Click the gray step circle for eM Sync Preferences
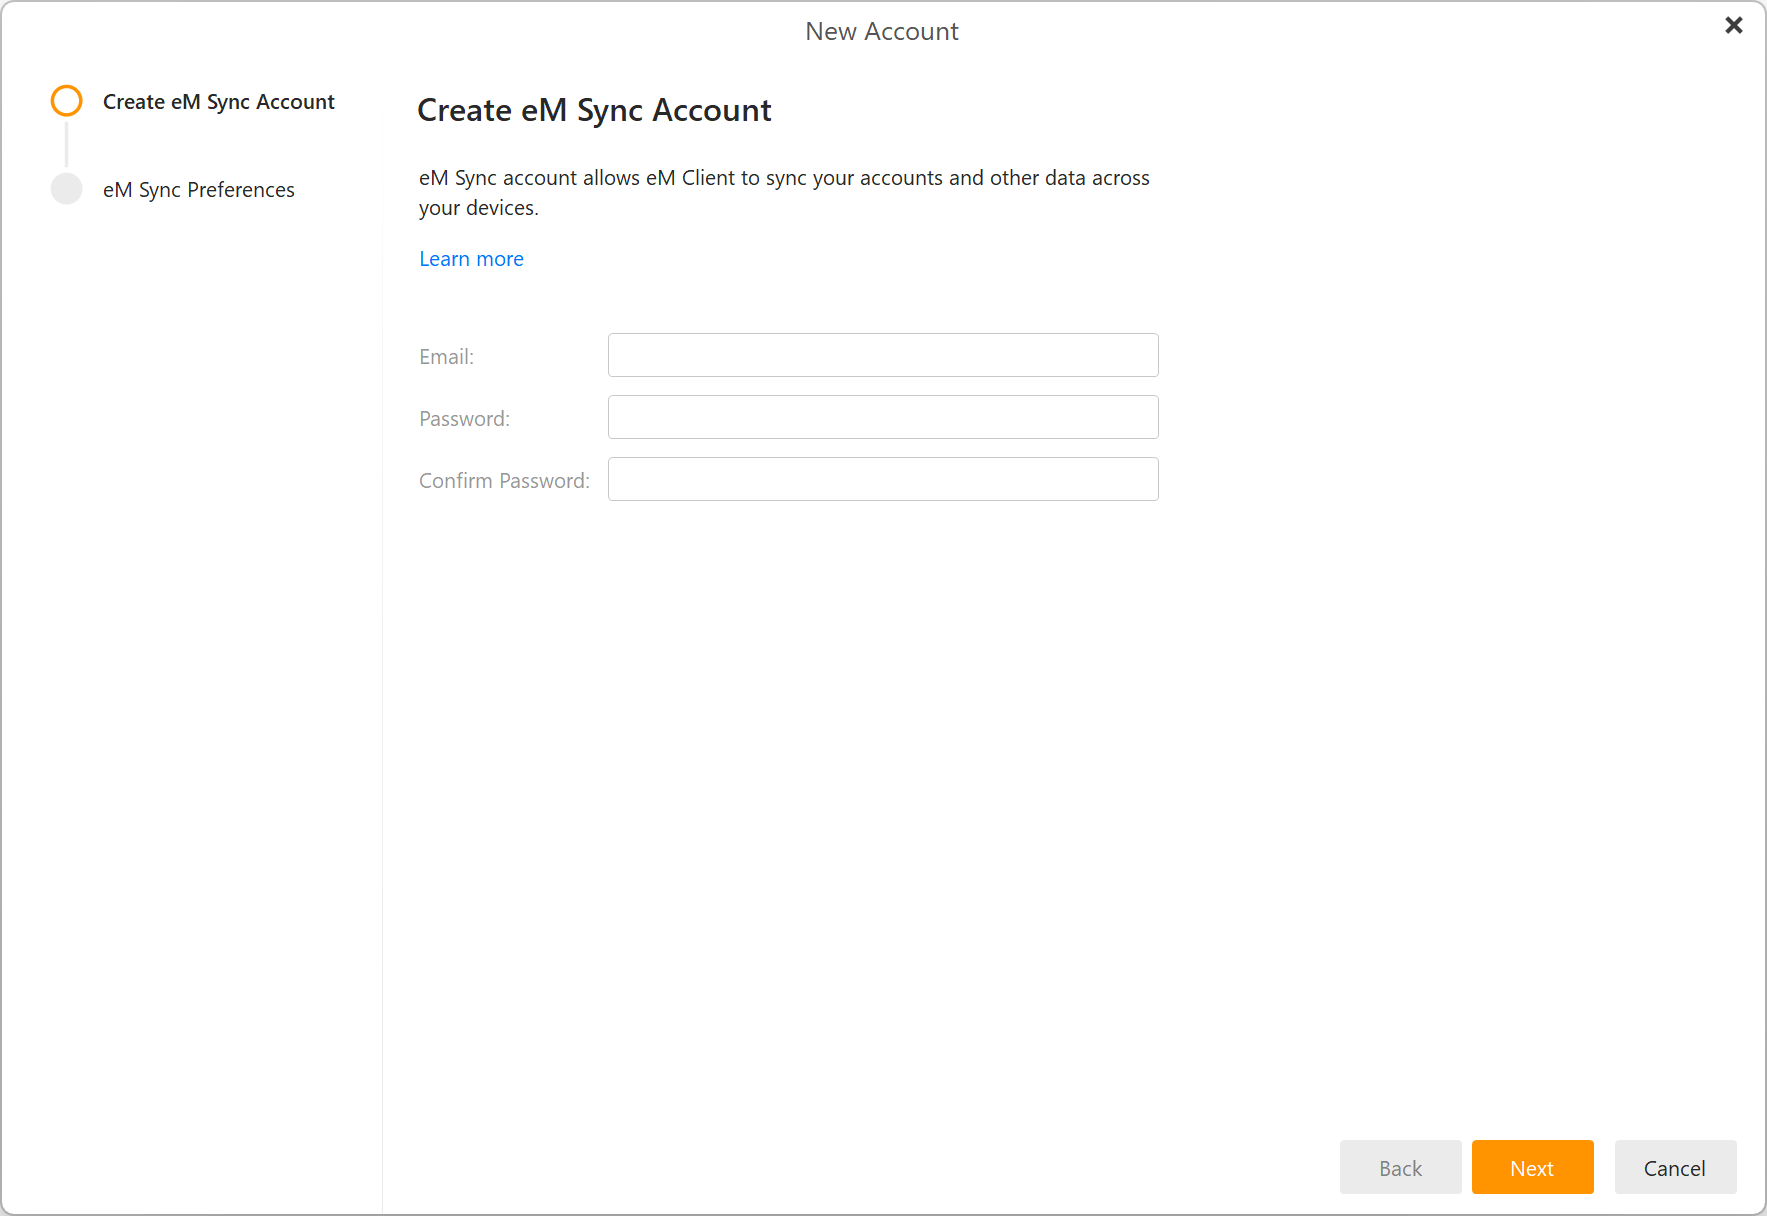The height and width of the screenshot is (1216, 1767). pos(67,189)
